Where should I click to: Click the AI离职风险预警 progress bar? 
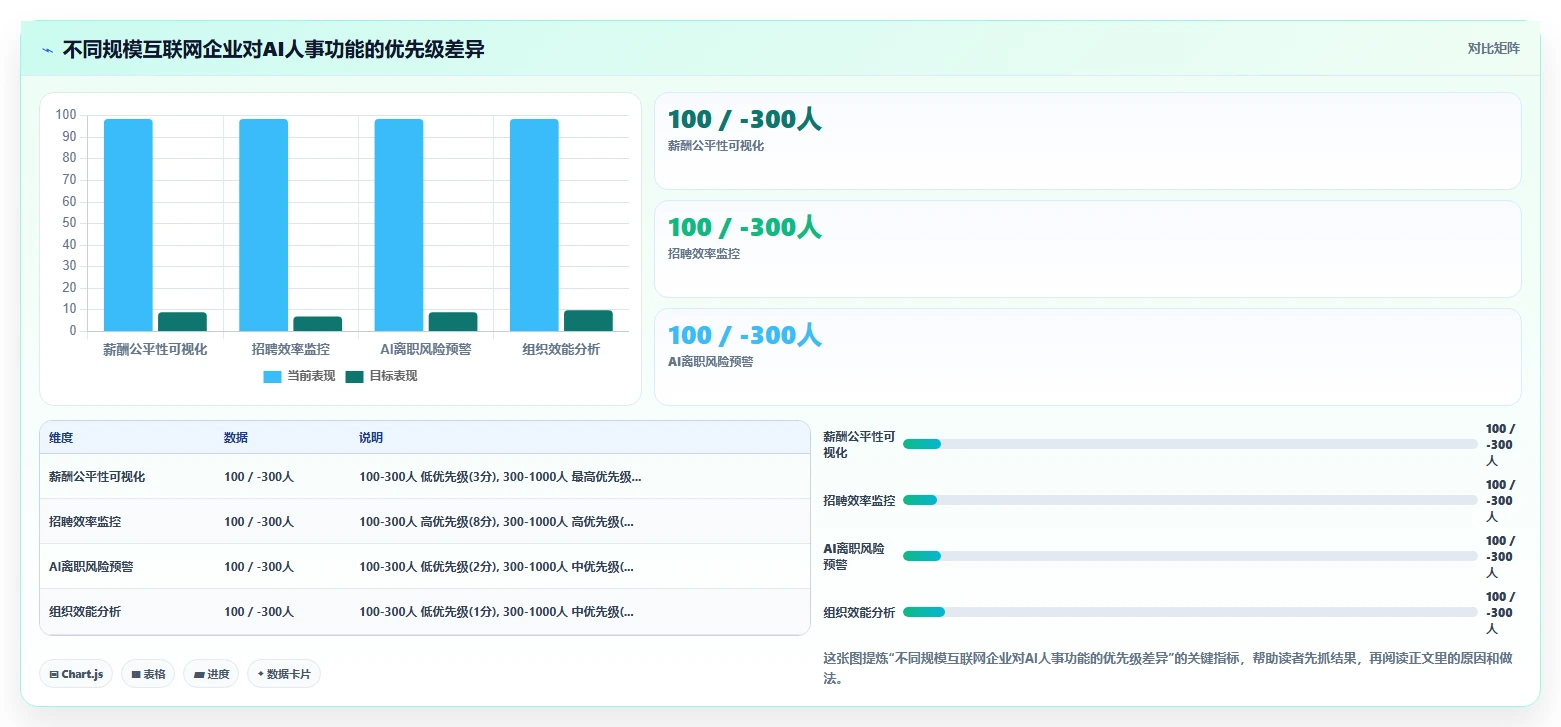point(1190,556)
